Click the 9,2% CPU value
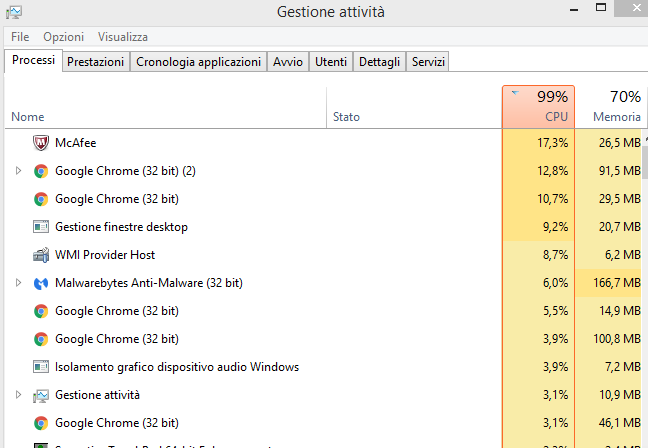 click(x=555, y=227)
